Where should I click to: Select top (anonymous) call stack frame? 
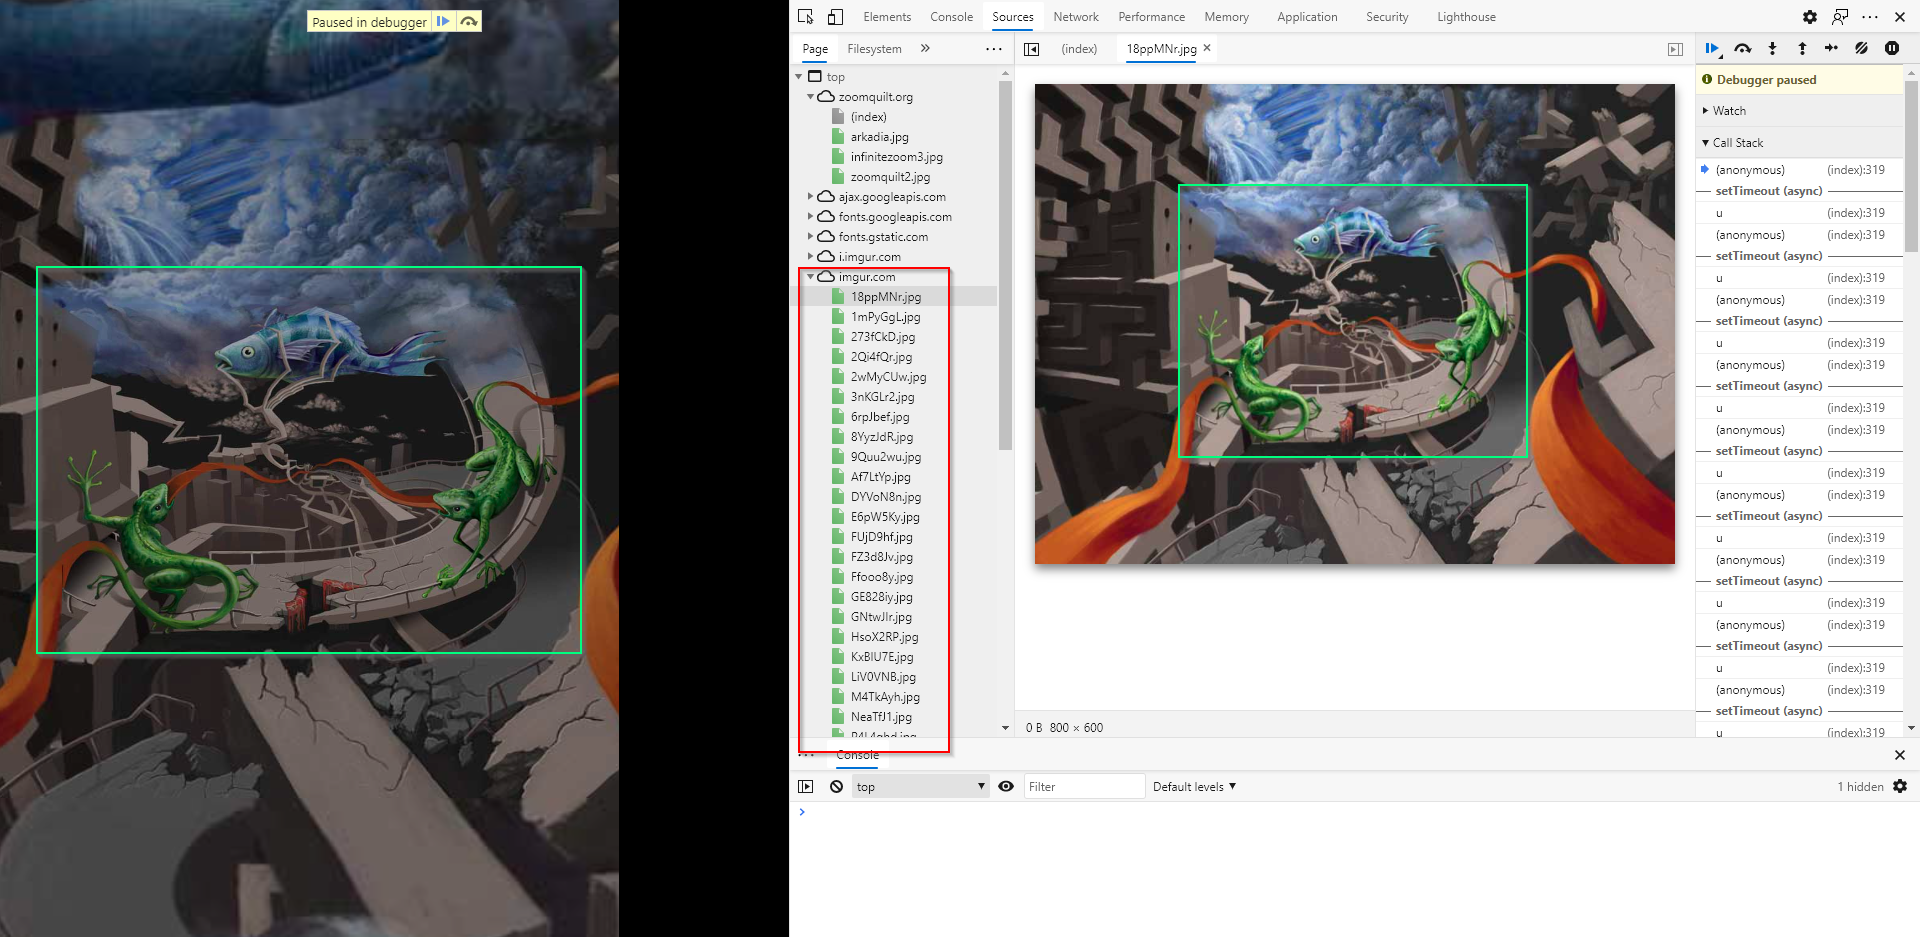click(x=1799, y=170)
